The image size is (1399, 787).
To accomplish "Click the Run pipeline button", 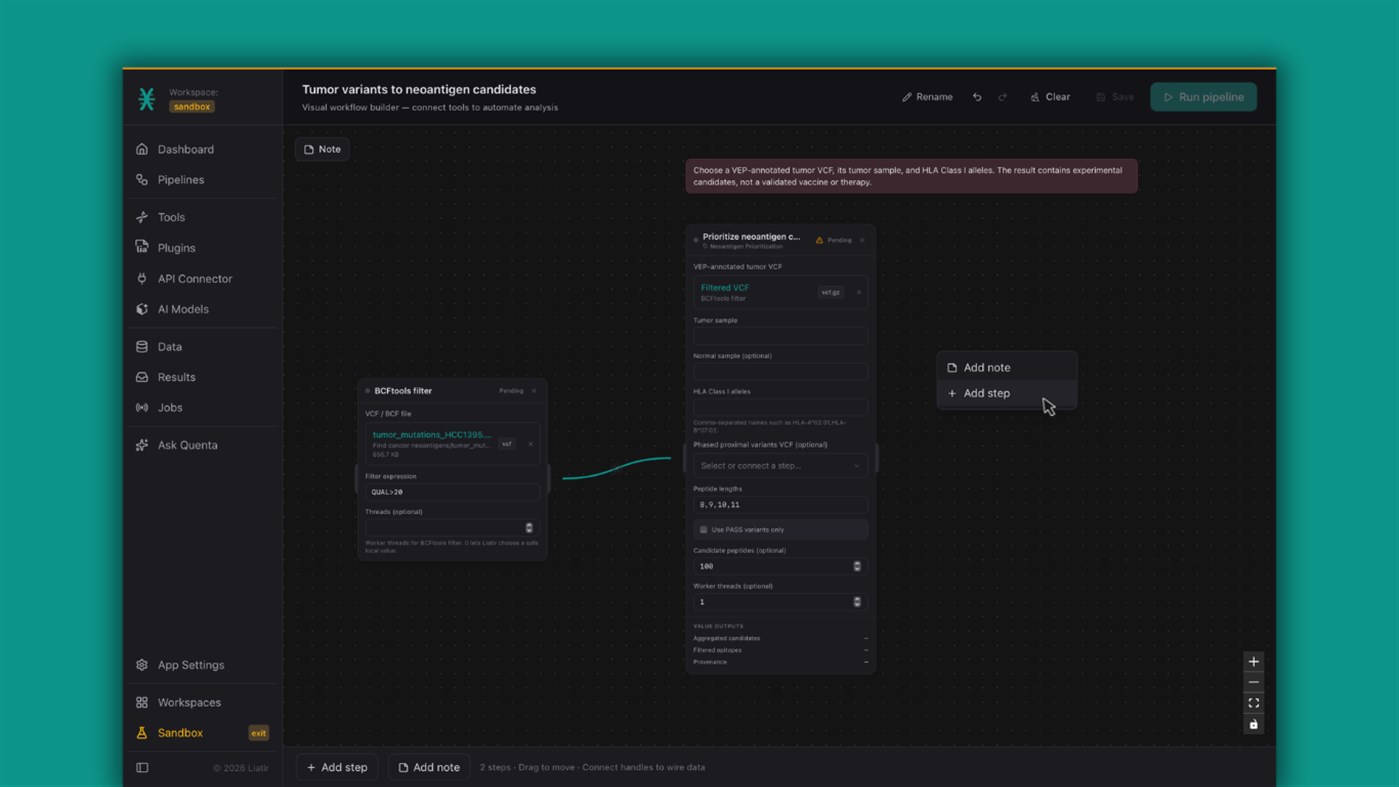I will [1204, 97].
